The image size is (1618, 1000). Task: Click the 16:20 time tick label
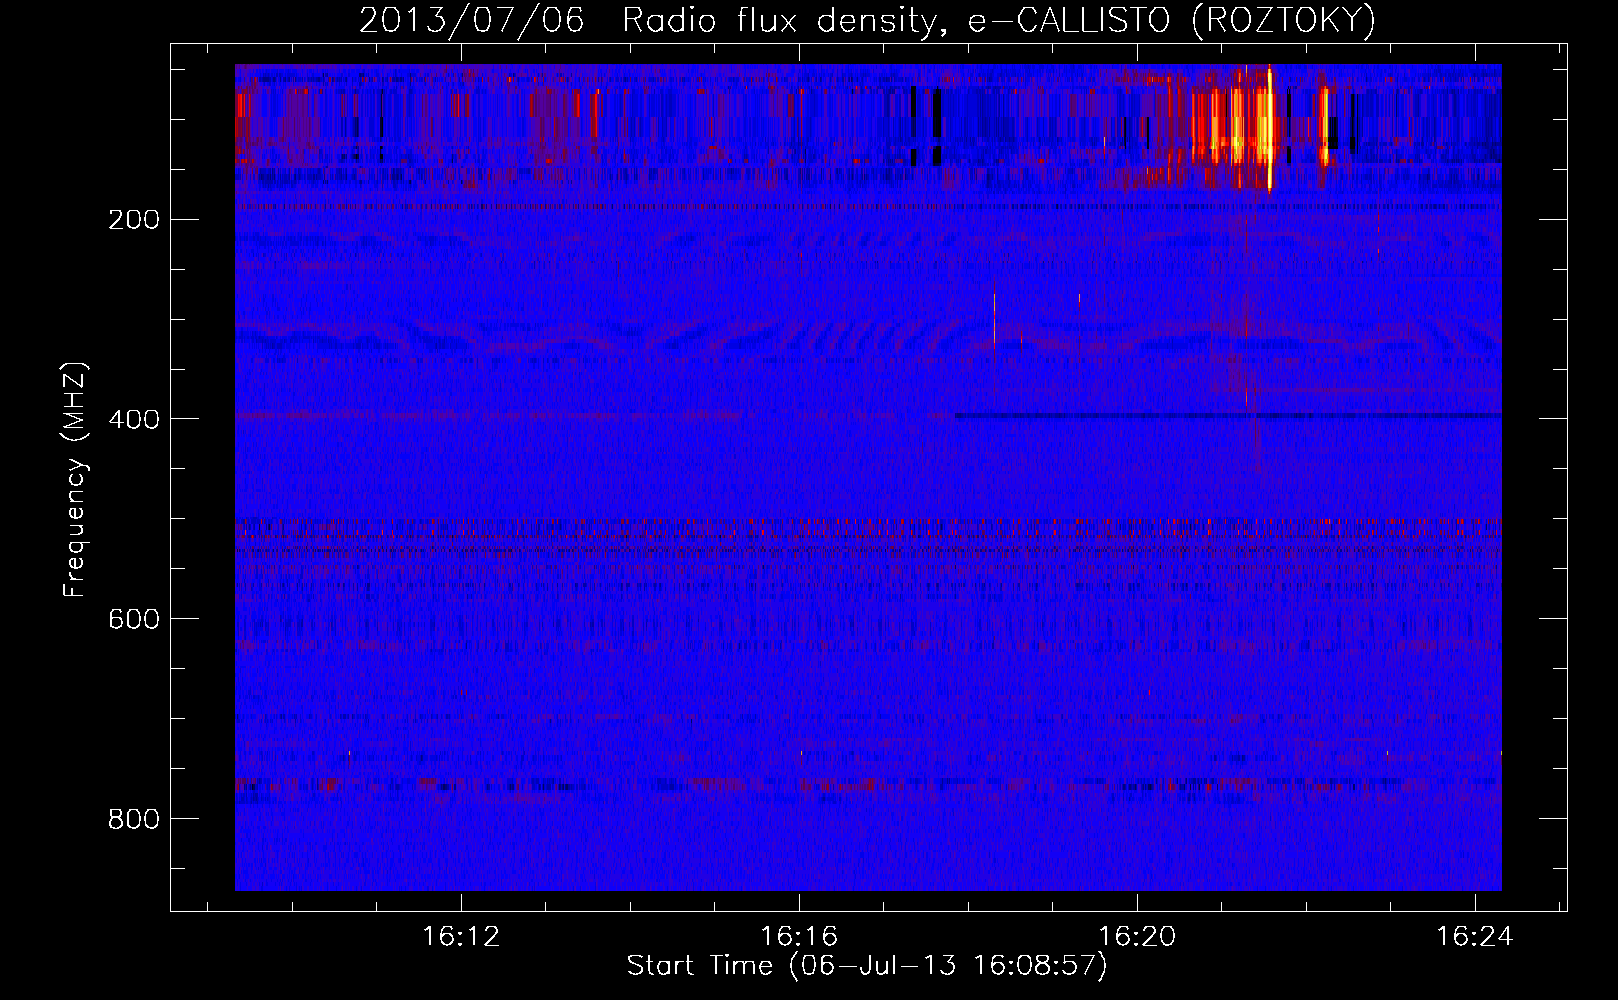[x=1137, y=936]
